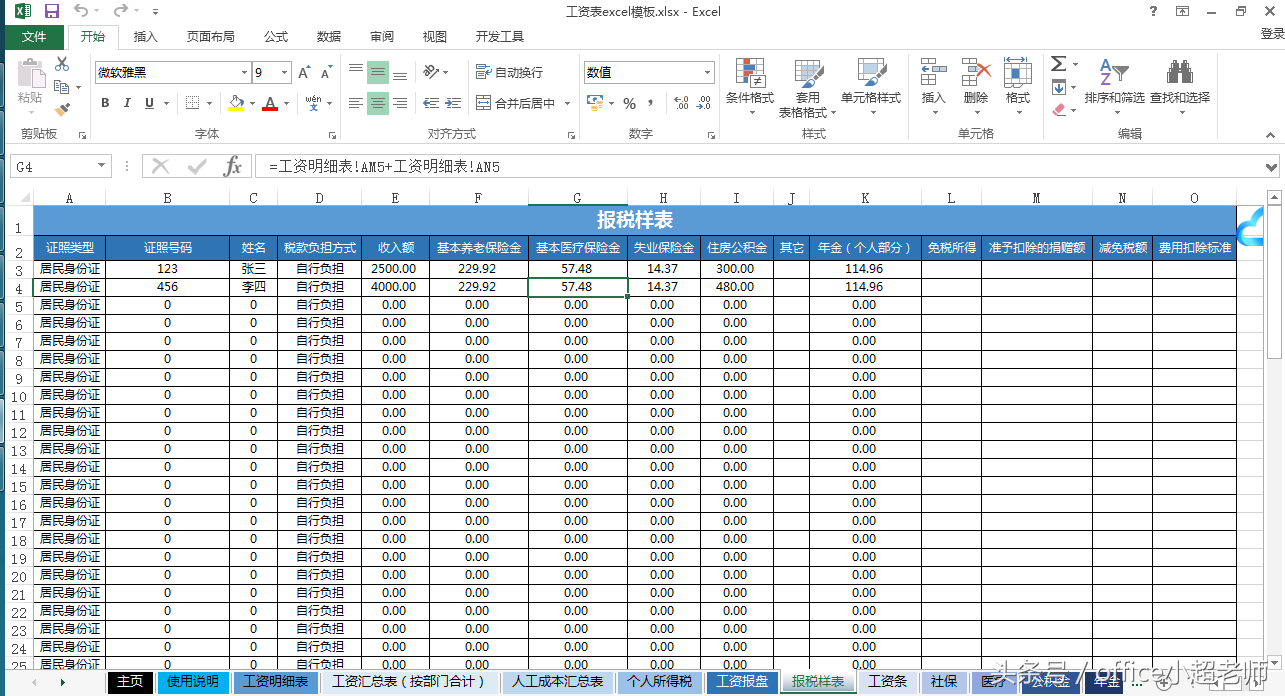
Task: Apply percent style to number
Action: coord(629,103)
